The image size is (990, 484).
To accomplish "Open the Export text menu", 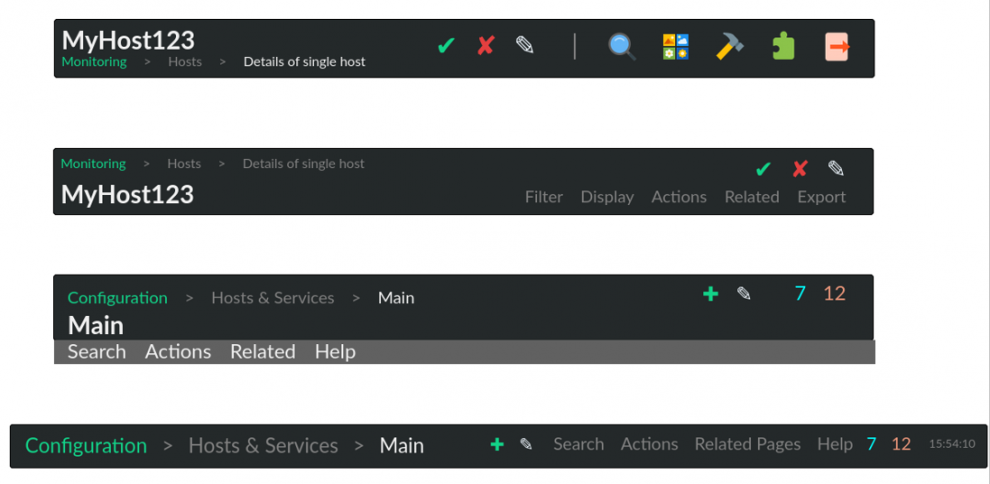I will [x=821, y=197].
